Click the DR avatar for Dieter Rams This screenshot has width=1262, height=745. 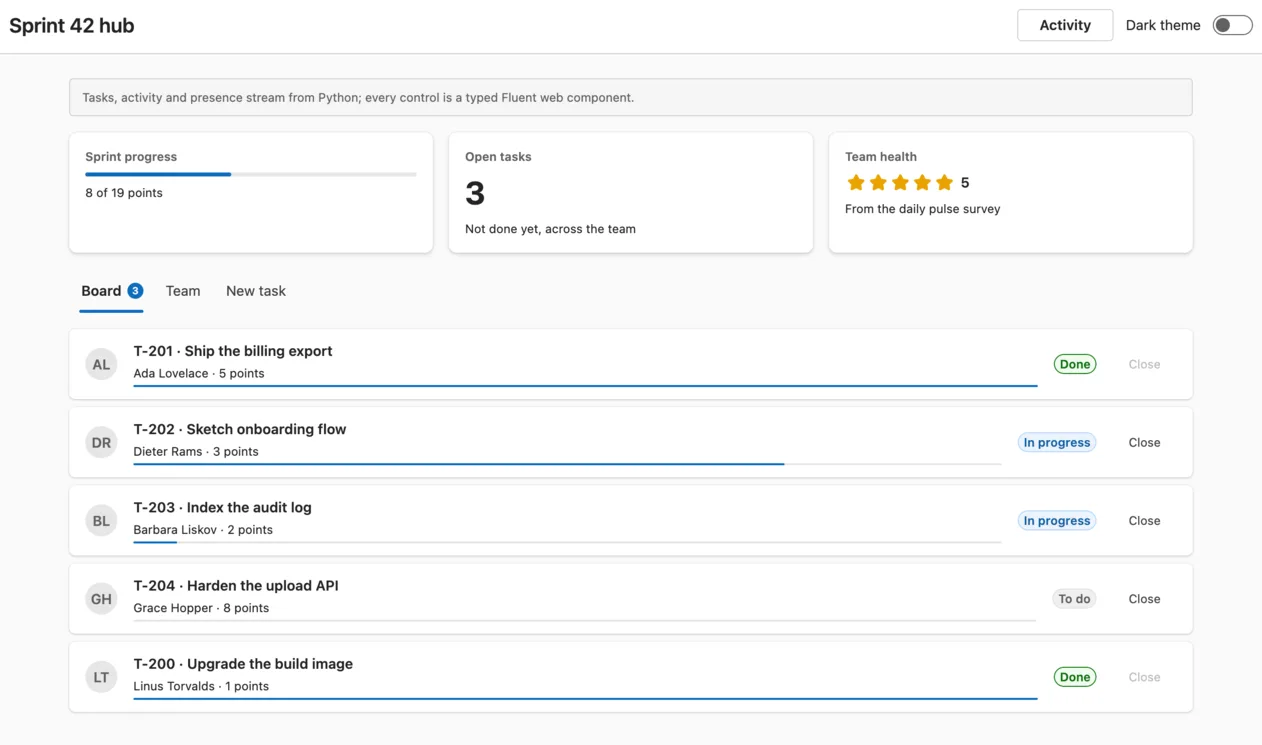pyautogui.click(x=101, y=442)
